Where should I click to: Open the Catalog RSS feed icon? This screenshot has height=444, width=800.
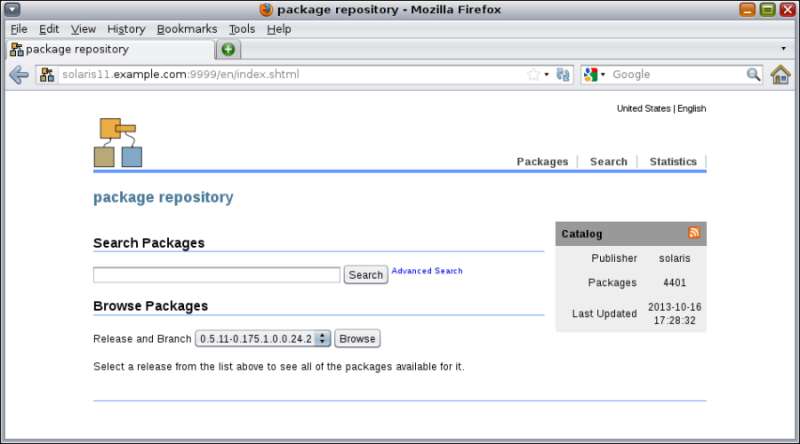[x=694, y=233]
